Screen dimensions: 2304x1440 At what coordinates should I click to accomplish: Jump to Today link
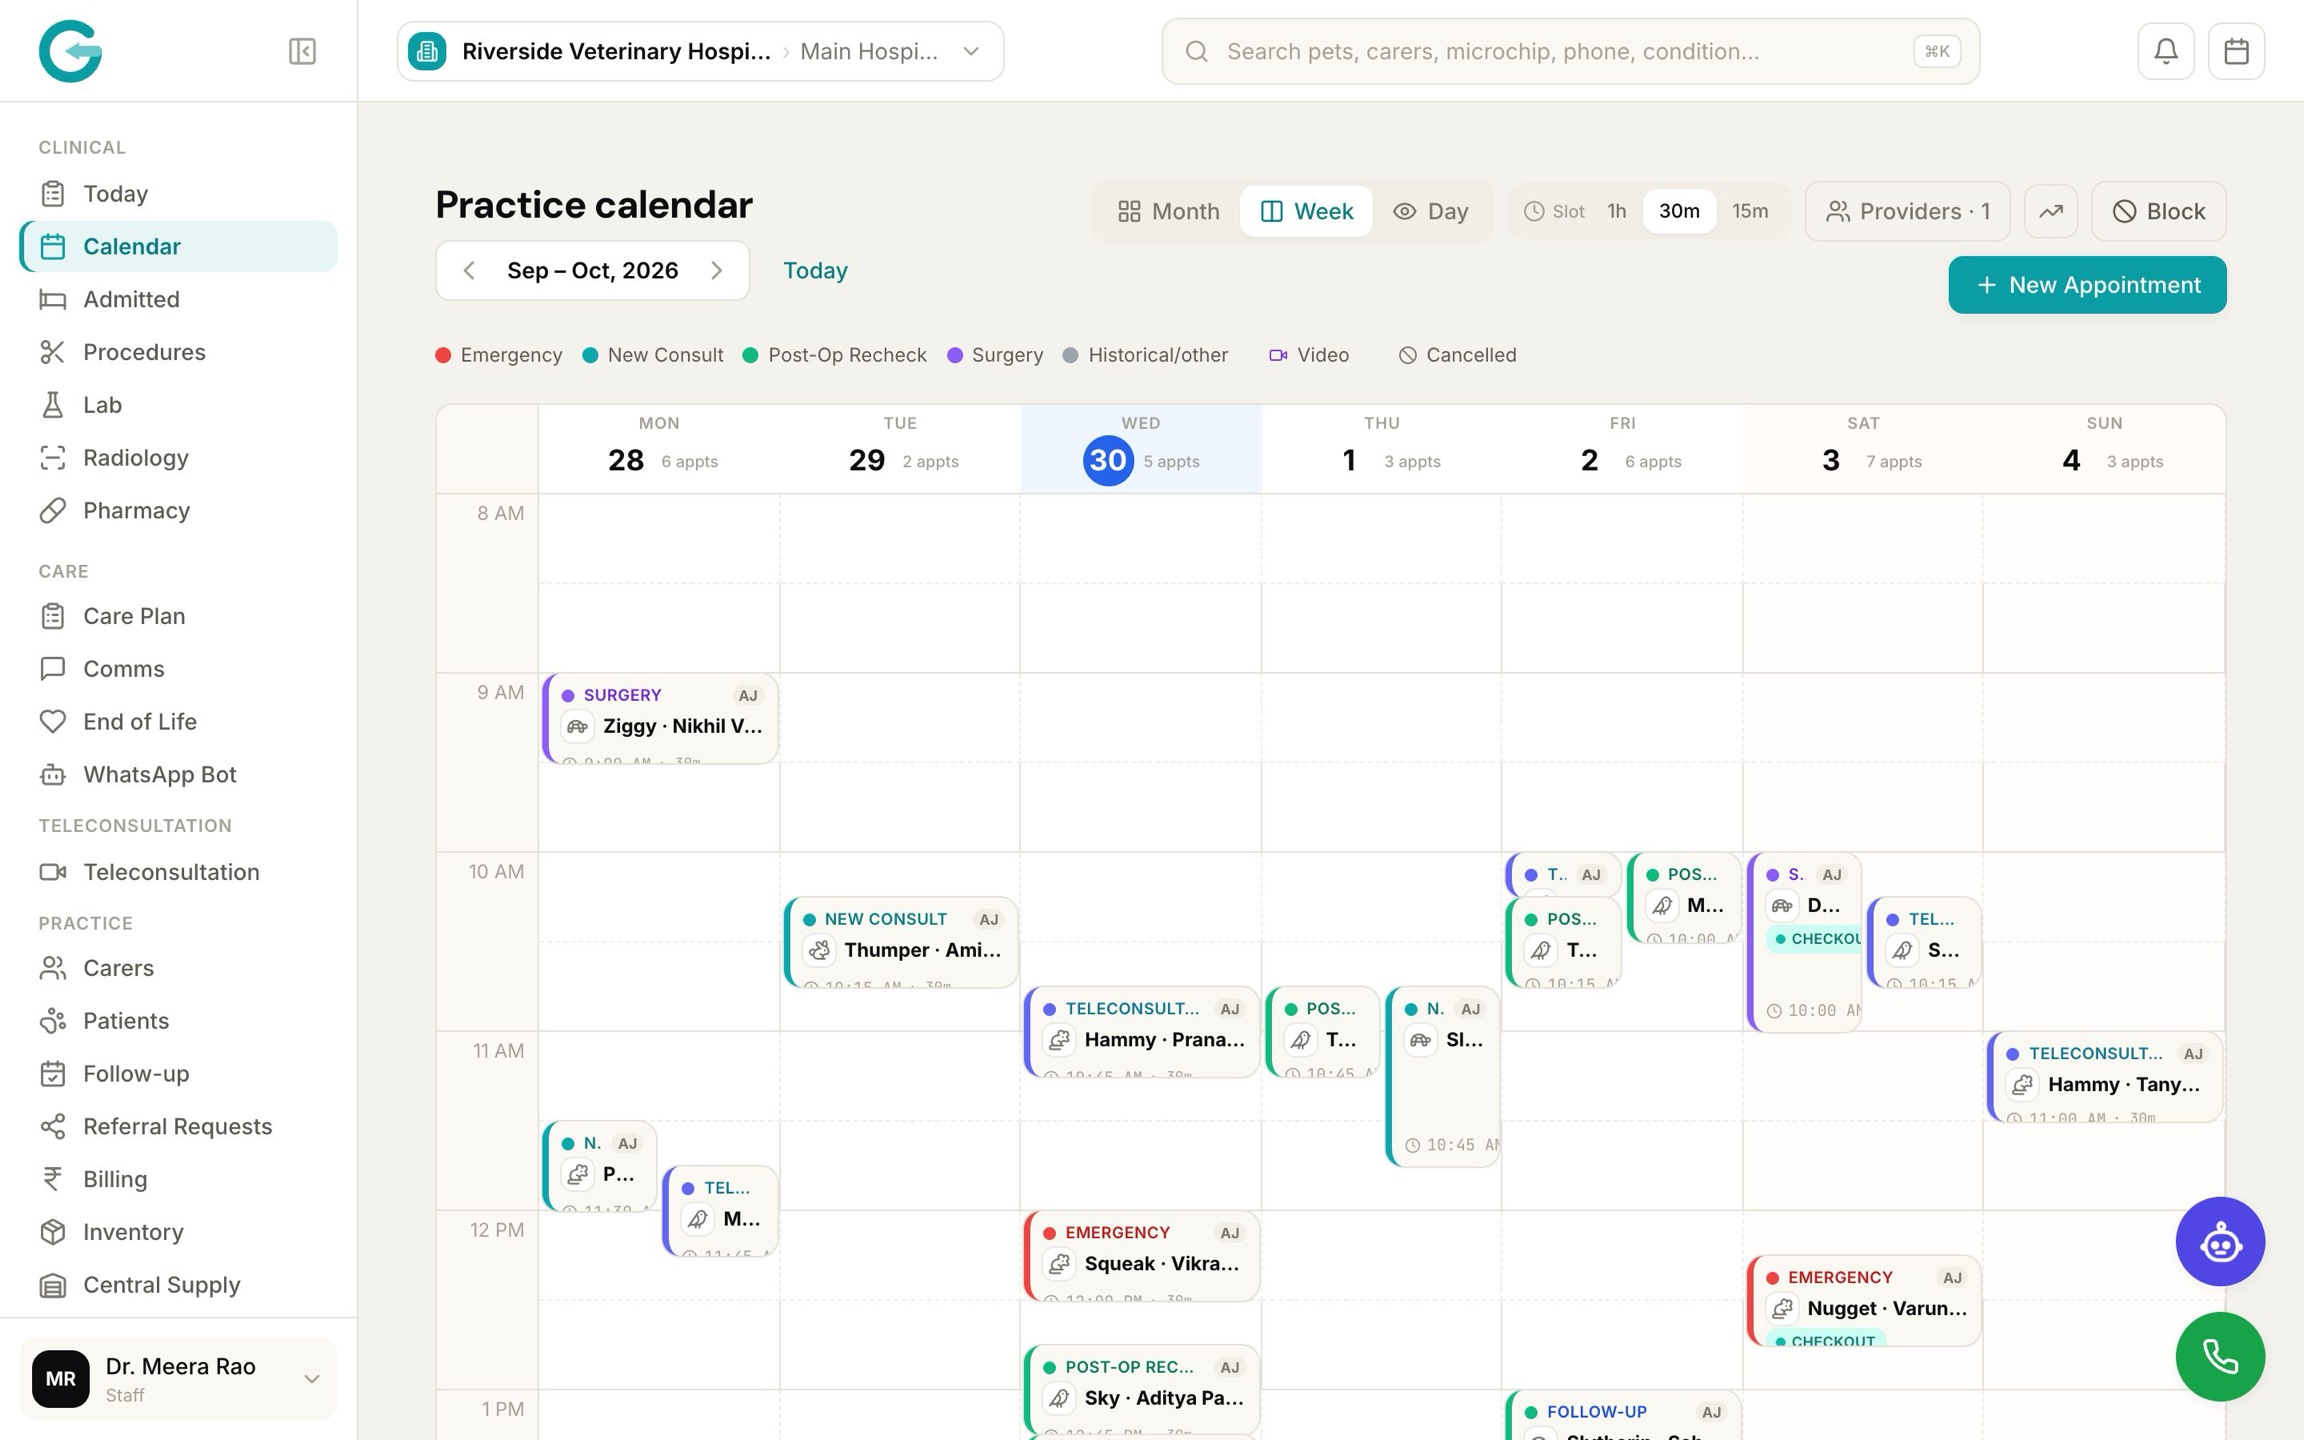[x=815, y=270]
